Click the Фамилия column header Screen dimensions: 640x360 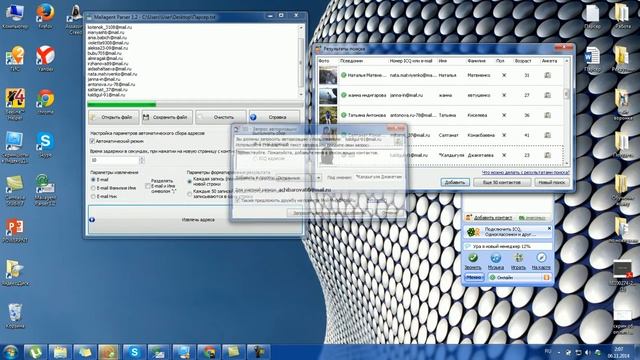[x=476, y=61]
